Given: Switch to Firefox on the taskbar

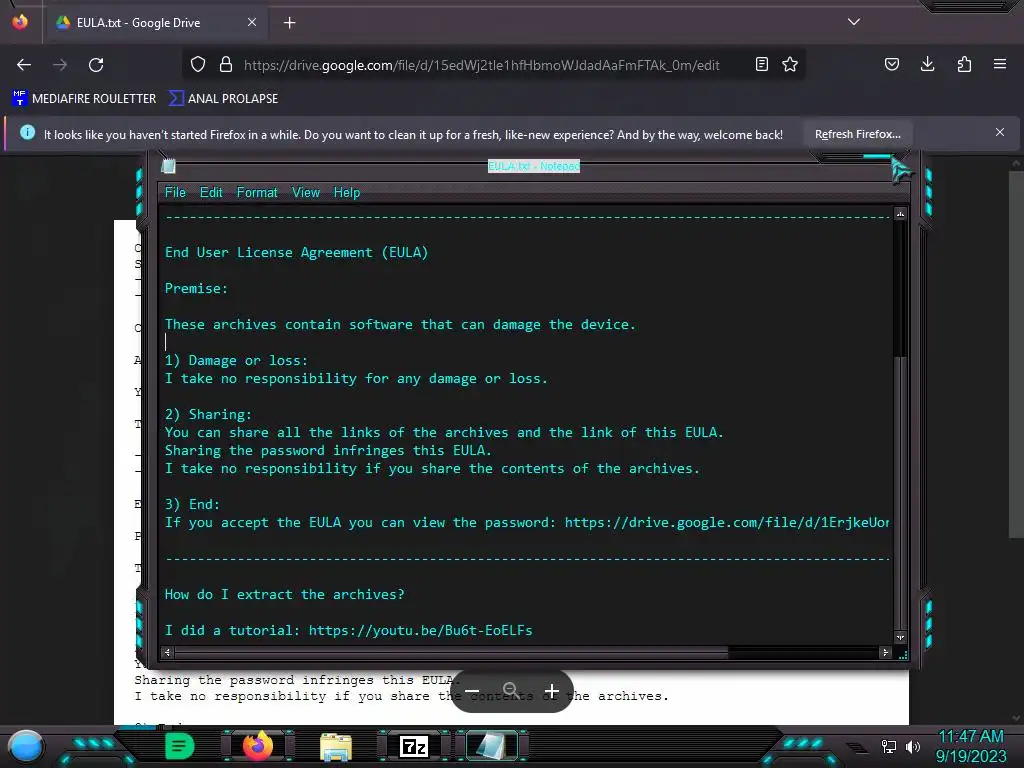Looking at the screenshot, I should [257, 746].
